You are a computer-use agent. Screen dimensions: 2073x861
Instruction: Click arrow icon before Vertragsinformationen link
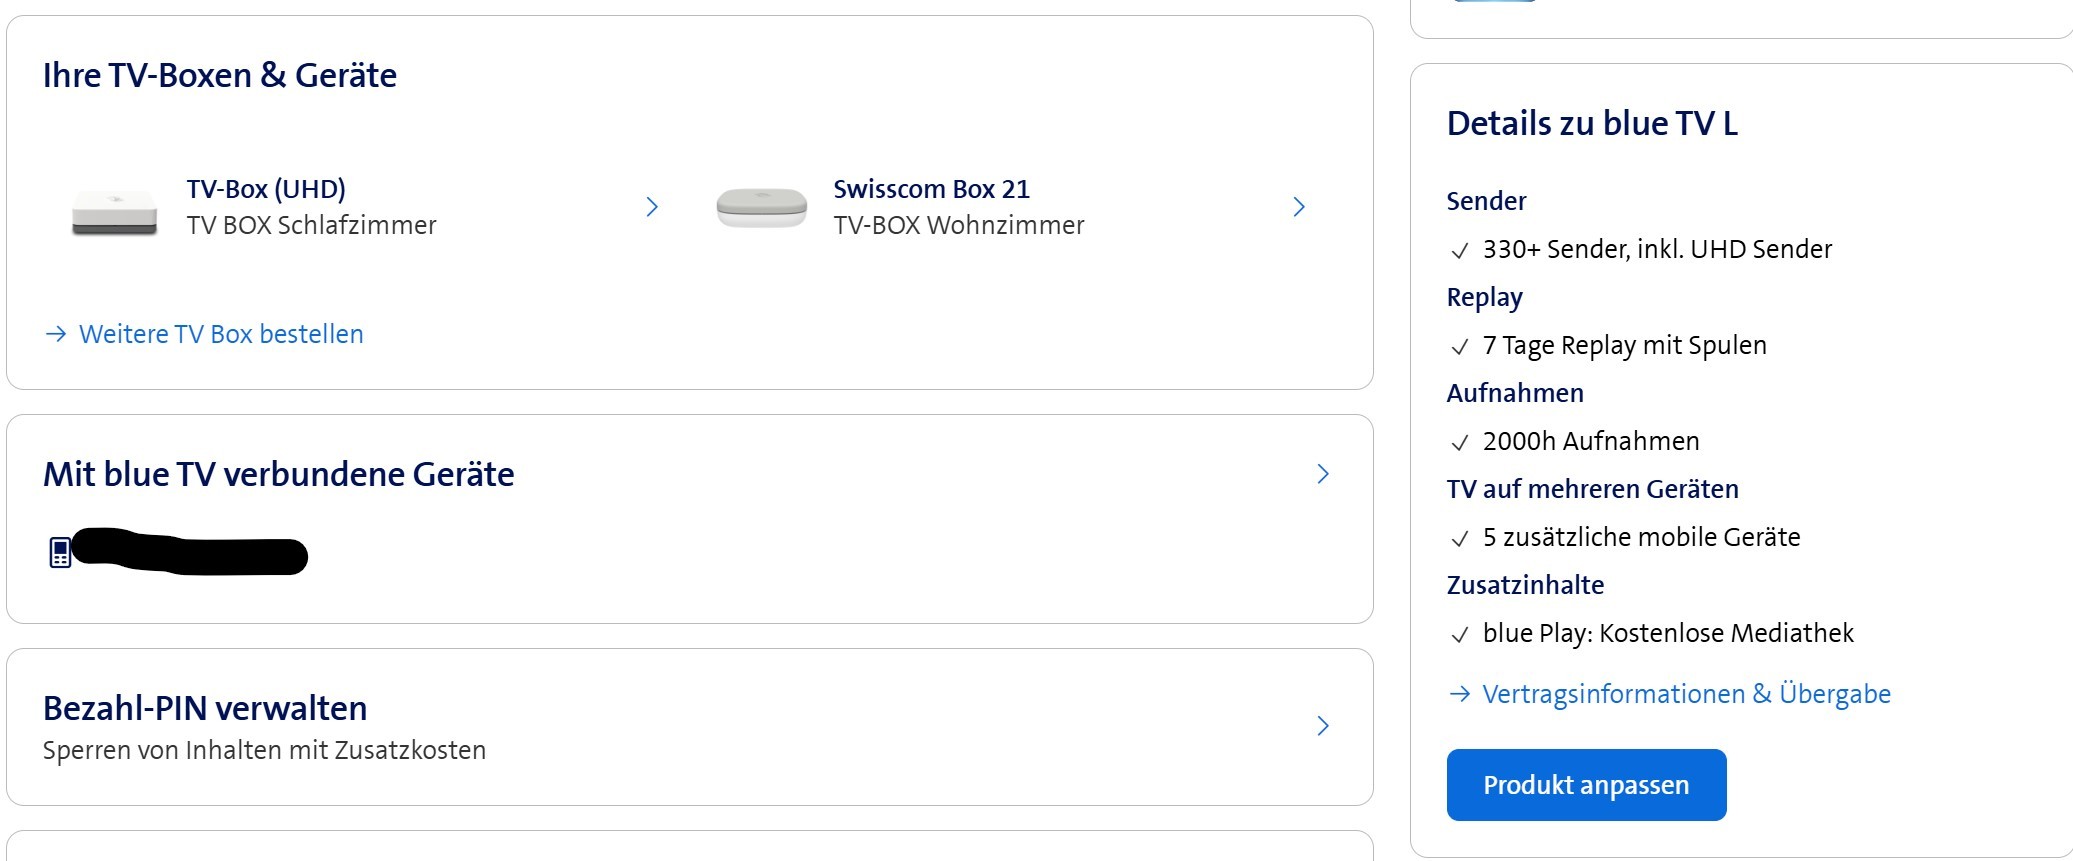click(1460, 694)
